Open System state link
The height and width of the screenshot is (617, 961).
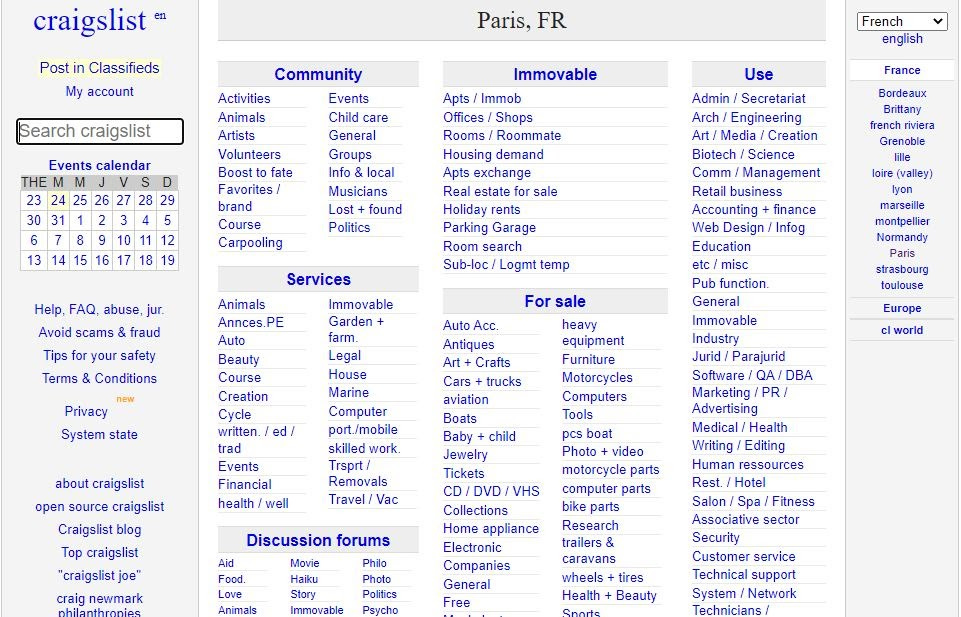point(99,434)
